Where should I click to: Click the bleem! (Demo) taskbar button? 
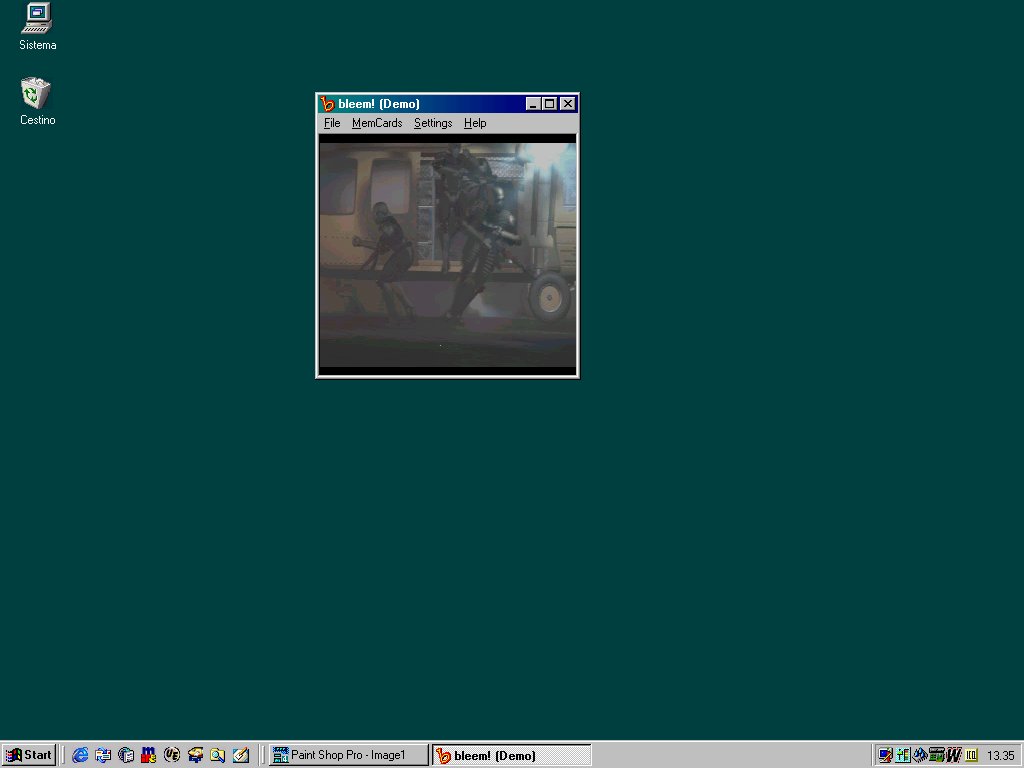pos(512,755)
